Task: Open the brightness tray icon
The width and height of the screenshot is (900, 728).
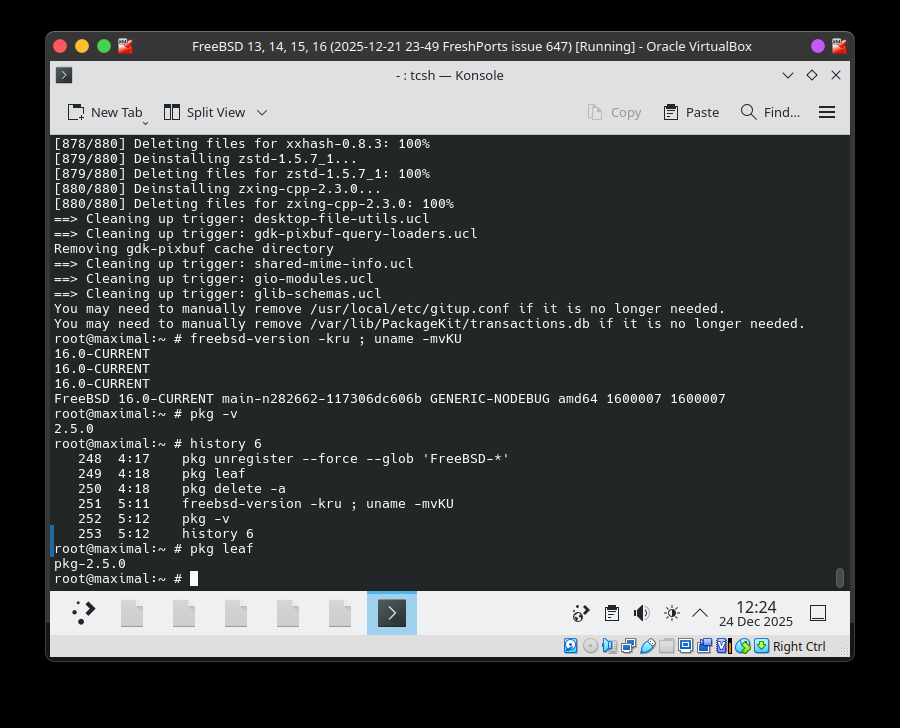Action: [671, 613]
